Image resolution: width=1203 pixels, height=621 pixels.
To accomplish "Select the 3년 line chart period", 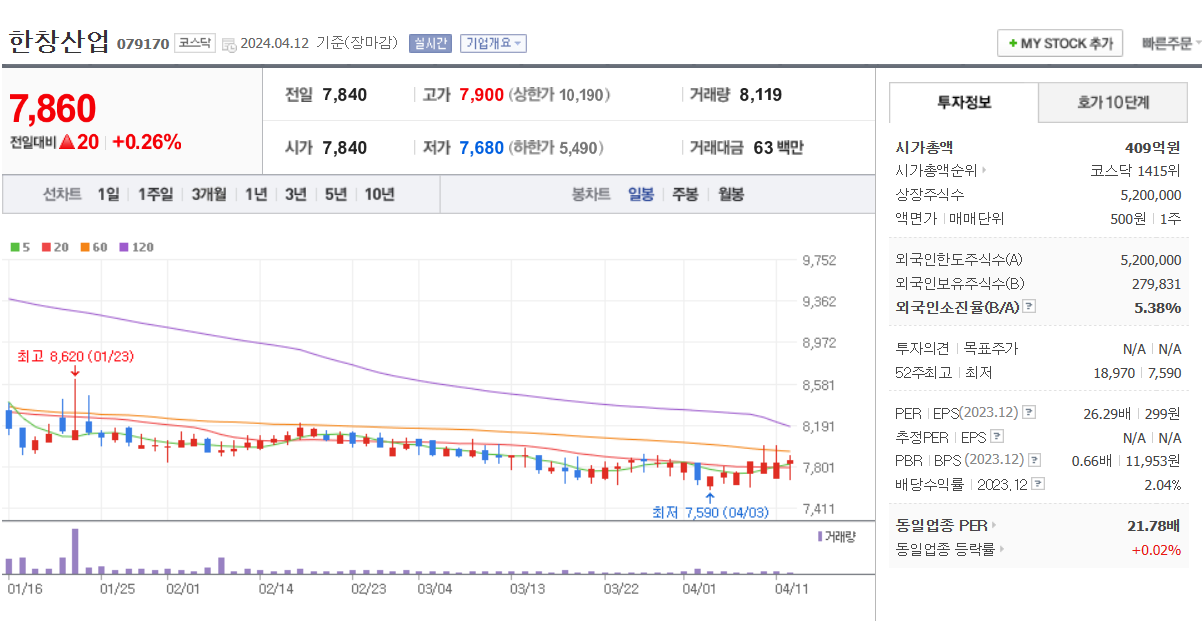I will (x=295, y=194).
